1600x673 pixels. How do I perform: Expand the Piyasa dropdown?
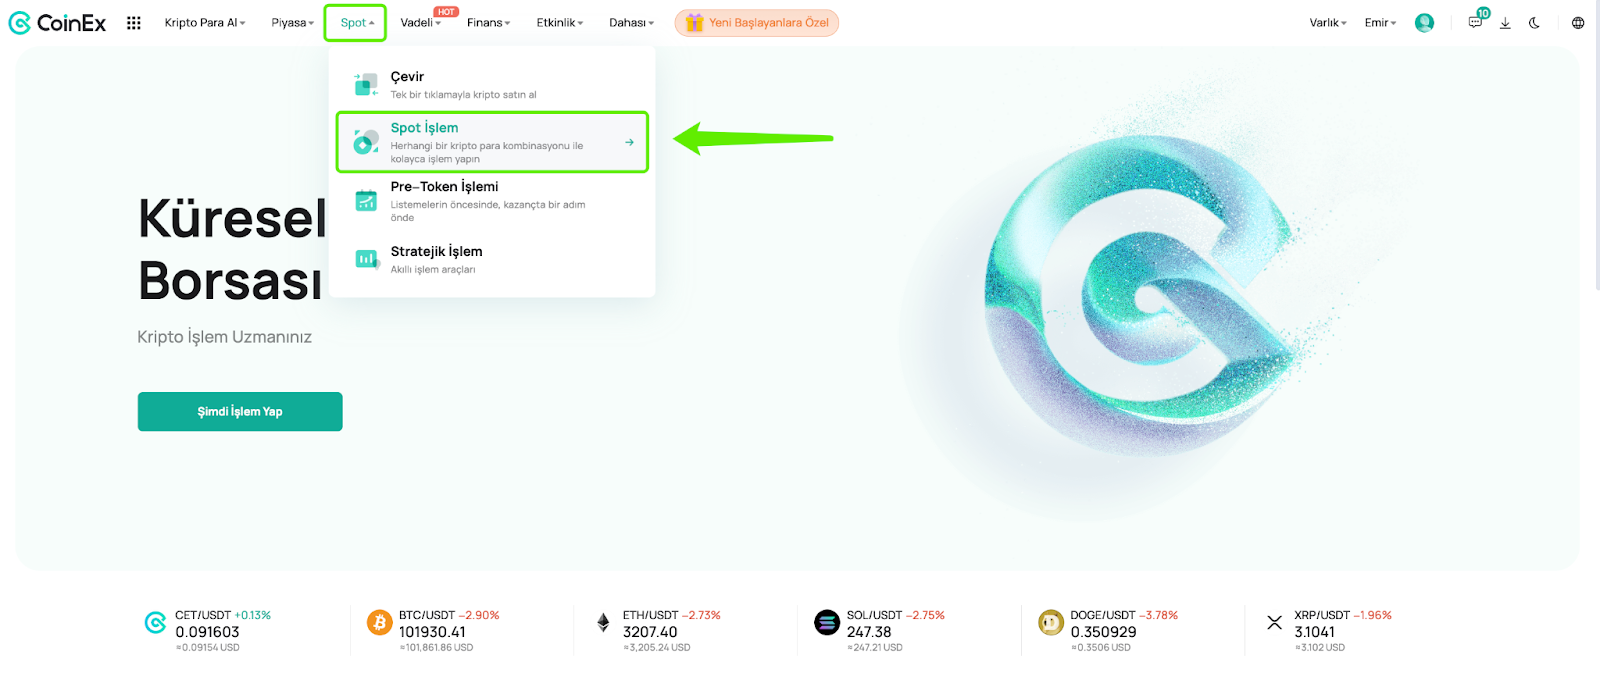pos(293,23)
